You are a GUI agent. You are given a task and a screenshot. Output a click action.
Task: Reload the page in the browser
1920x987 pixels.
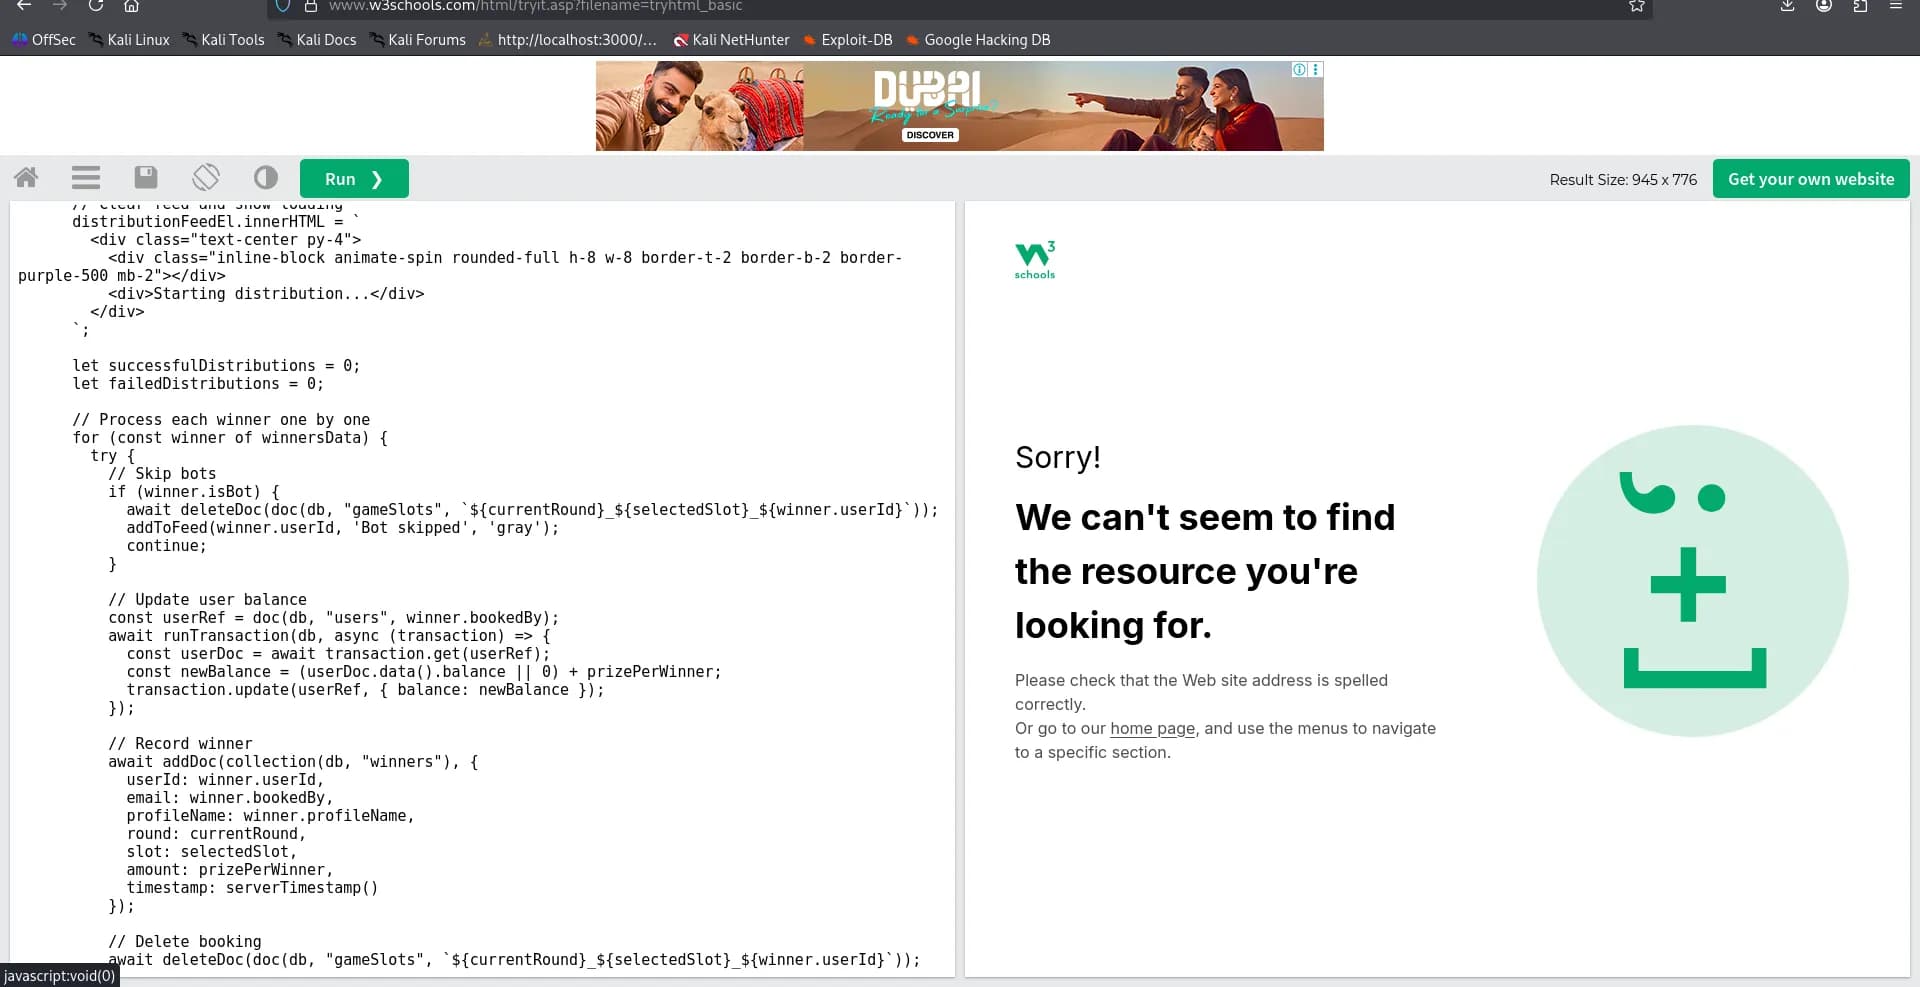click(96, 6)
